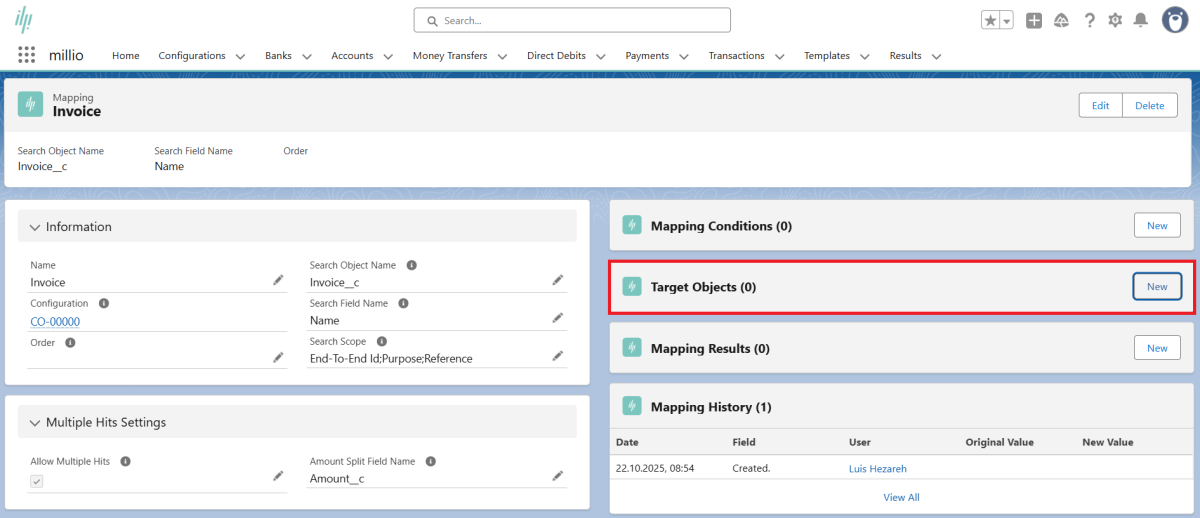The height and width of the screenshot is (518, 1200).
Task: Edit Amount Split Field Name pencil
Action: (x=558, y=477)
